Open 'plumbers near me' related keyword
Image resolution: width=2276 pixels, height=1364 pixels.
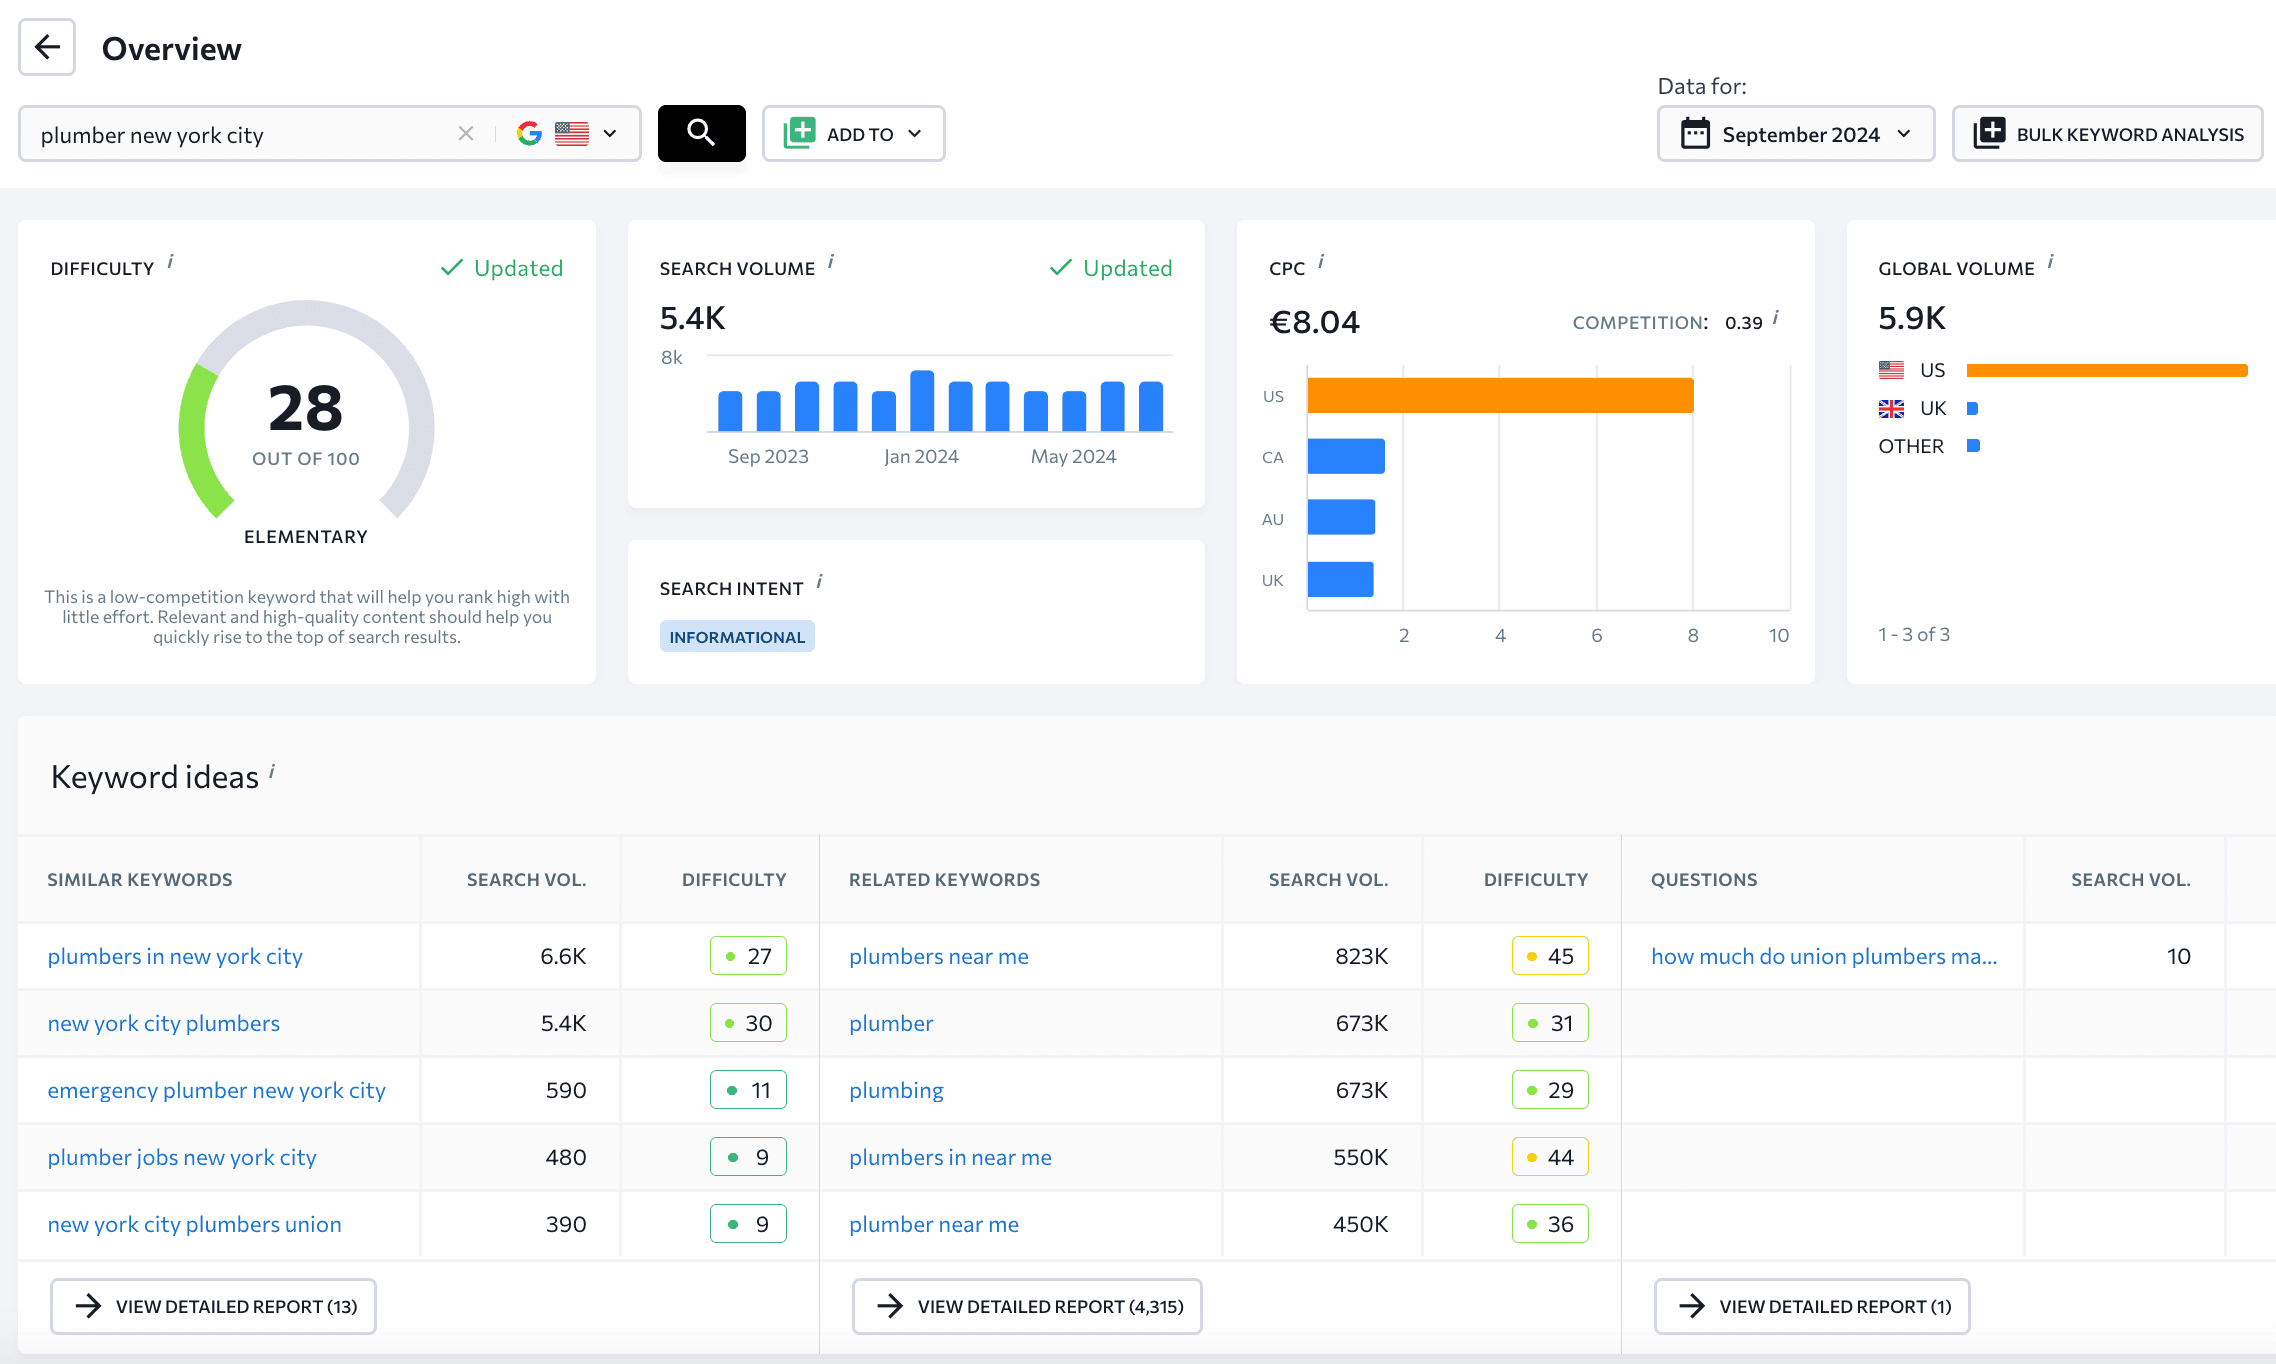938,956
